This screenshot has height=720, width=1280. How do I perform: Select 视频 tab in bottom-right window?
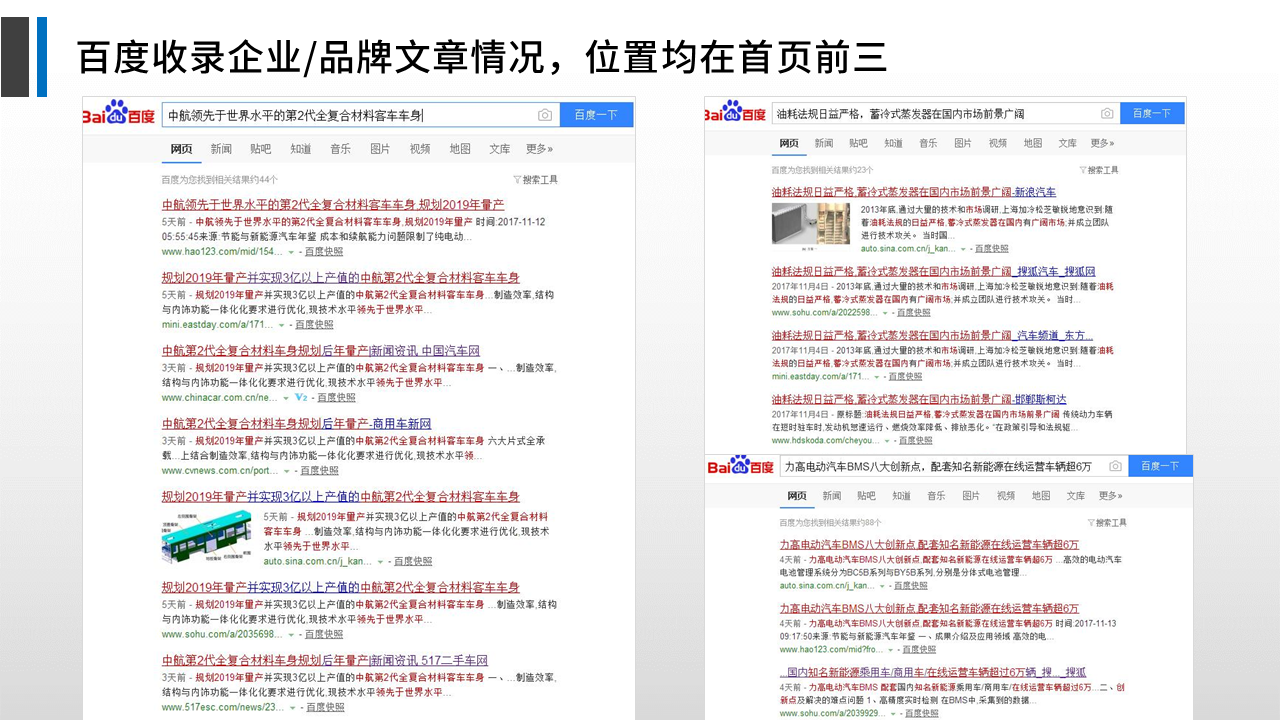(1006, 495)
